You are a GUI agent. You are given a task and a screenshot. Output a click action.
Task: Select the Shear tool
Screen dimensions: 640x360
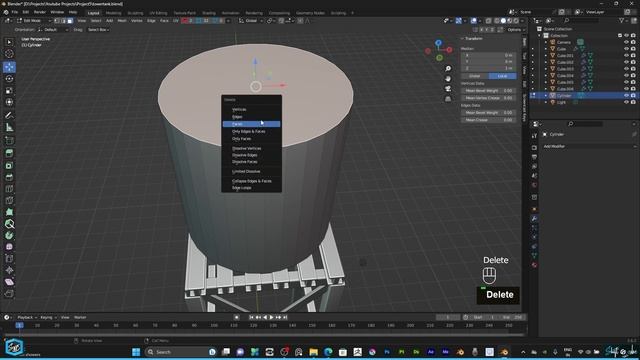(9, 282)
